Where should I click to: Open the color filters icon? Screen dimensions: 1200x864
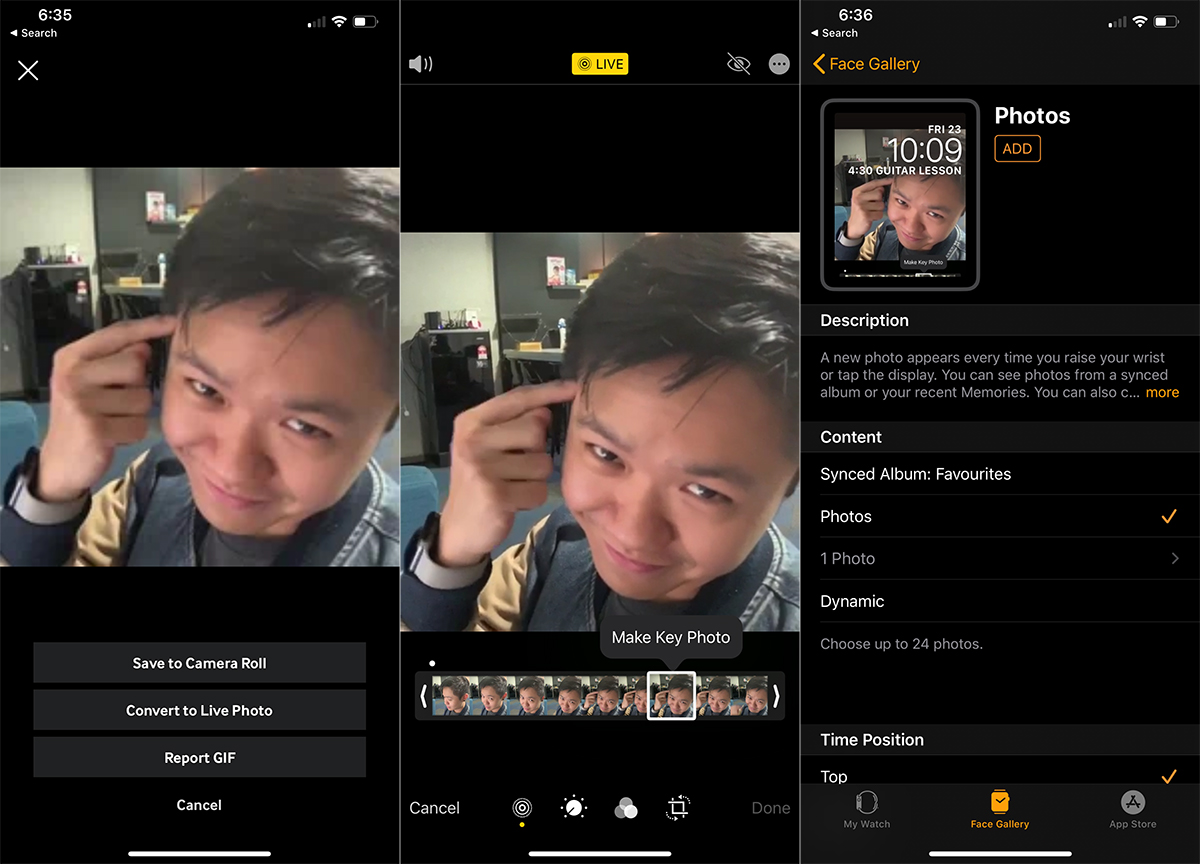pyautogui.click(x=626, y=808)
